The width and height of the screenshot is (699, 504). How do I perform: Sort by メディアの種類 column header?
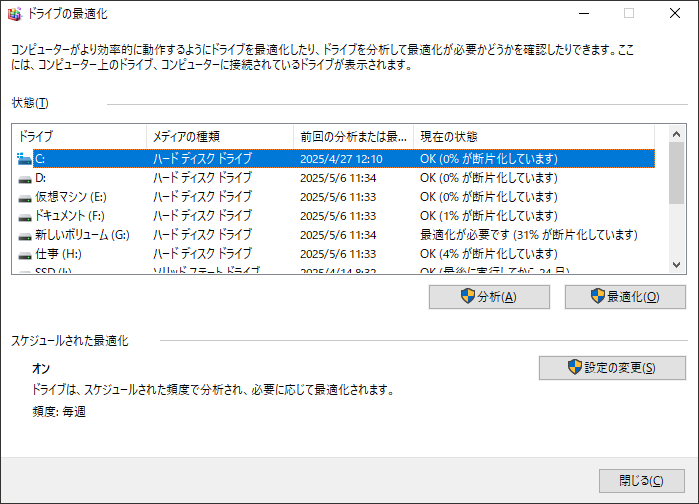[220, 136]
